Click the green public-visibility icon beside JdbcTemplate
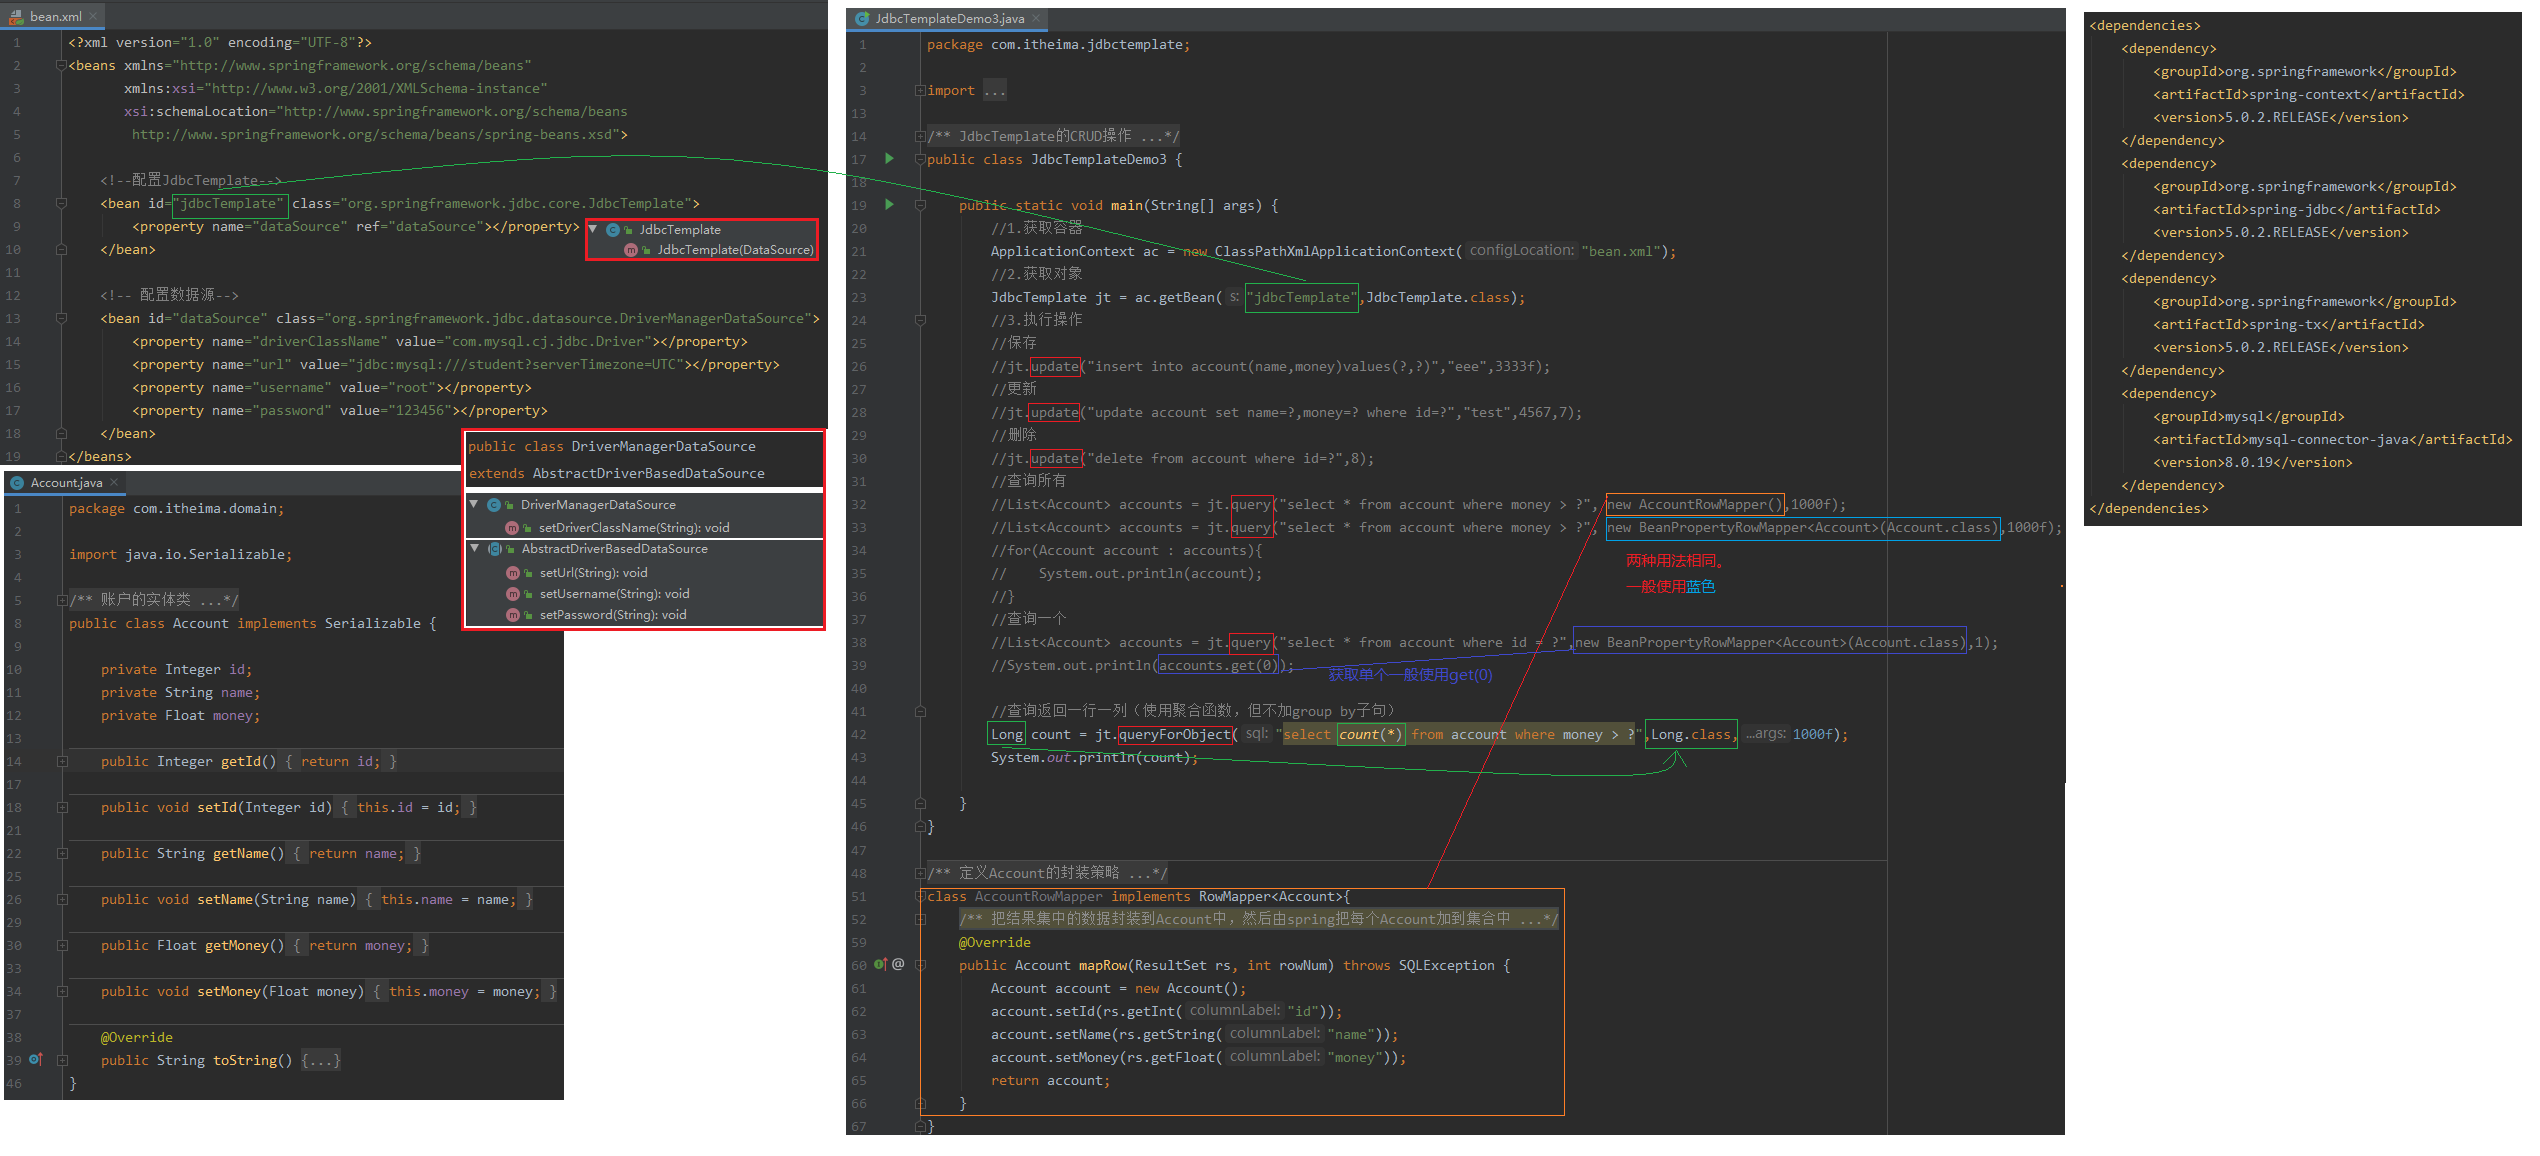 (628, 231)
